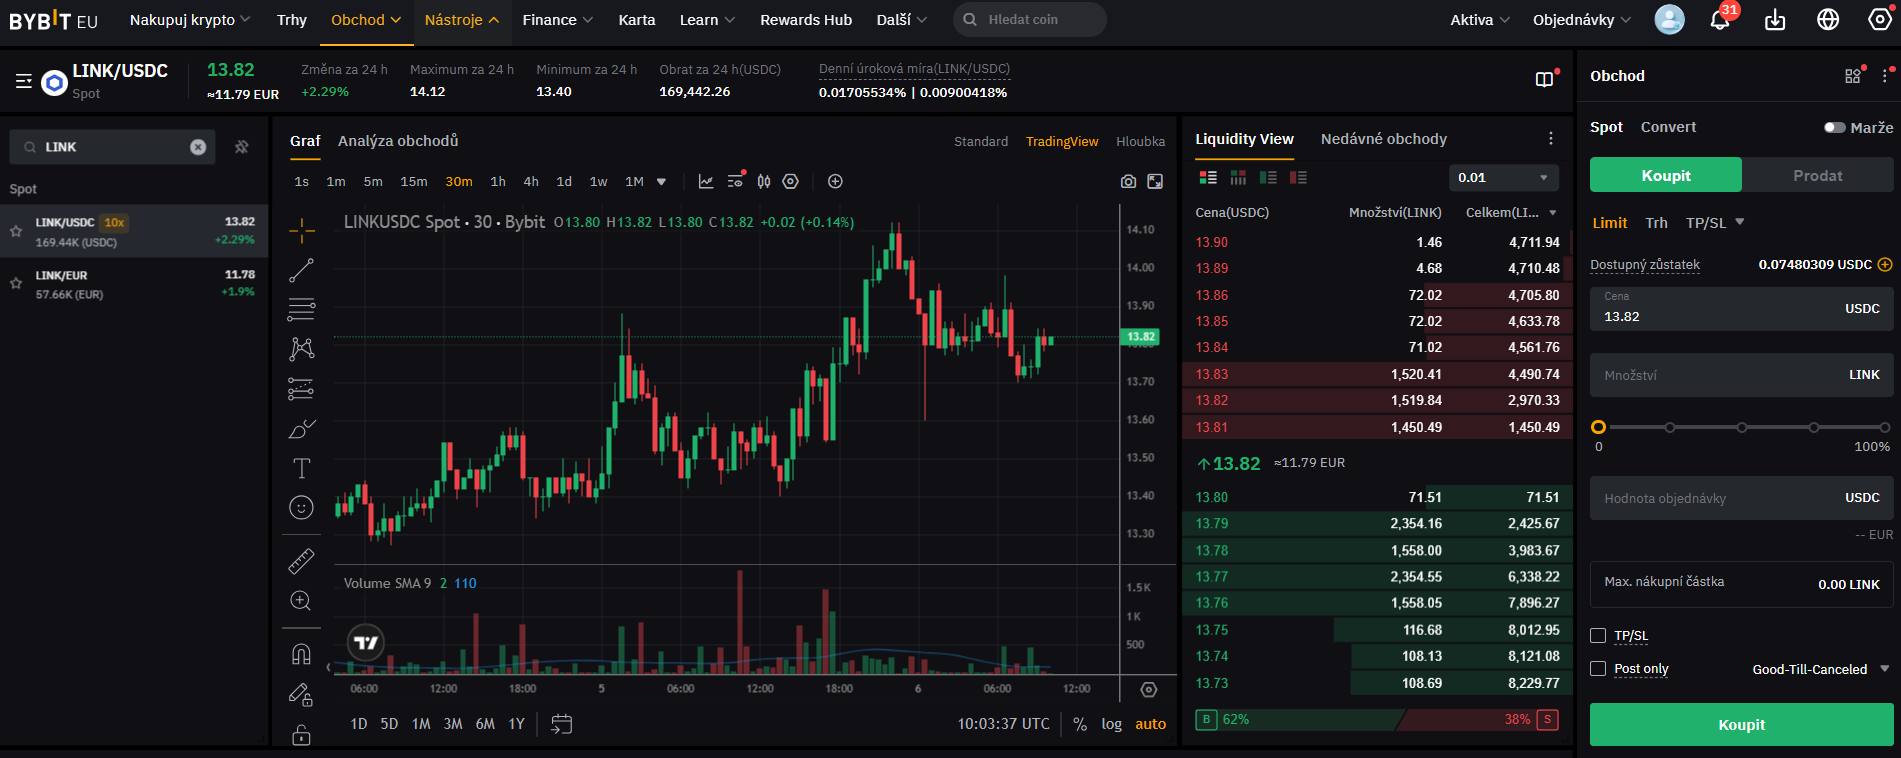The width and height of the screenshot is (1901, 758).
Task: Toggle the Marže switch
Action: pyautogui.click(x=1834, y=128)
